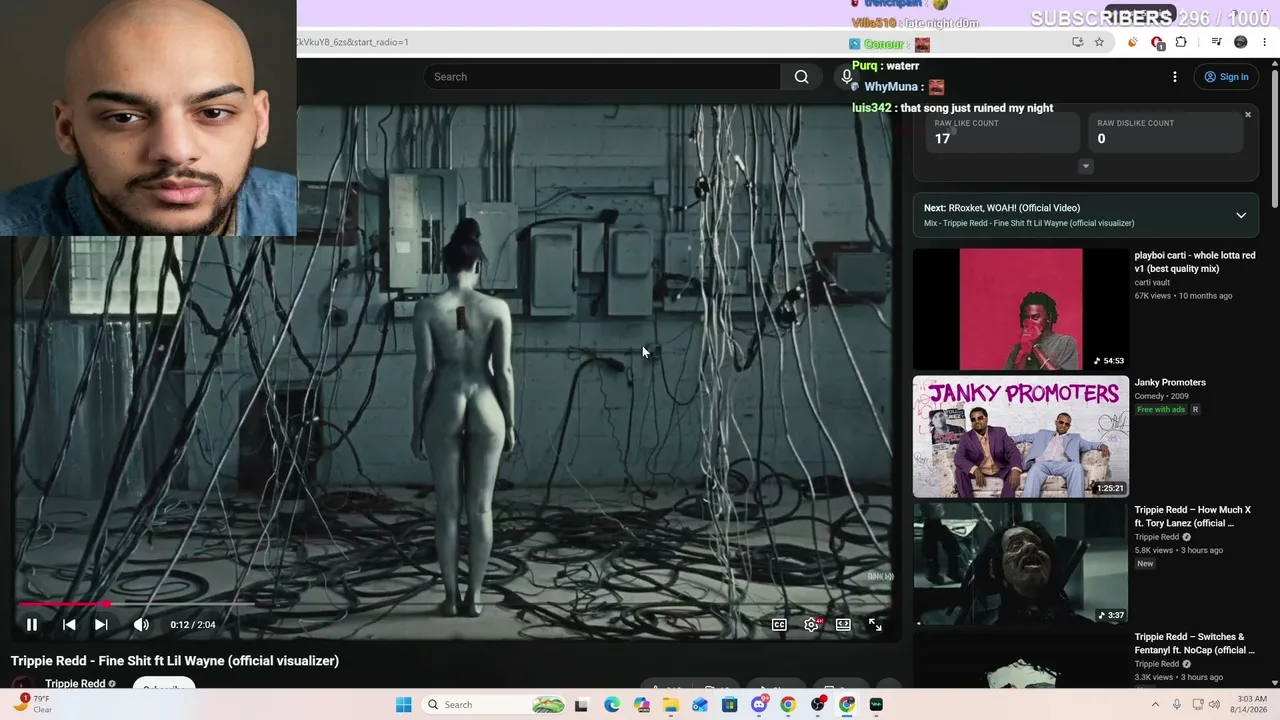The image size is (1280, 720).
Task: Open Discord from the taskbar
Action: 759,705
